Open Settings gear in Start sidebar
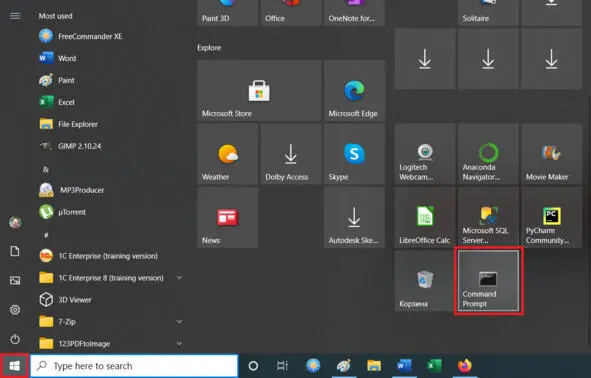Screen dimensions: 591x378 coord(15,310)
